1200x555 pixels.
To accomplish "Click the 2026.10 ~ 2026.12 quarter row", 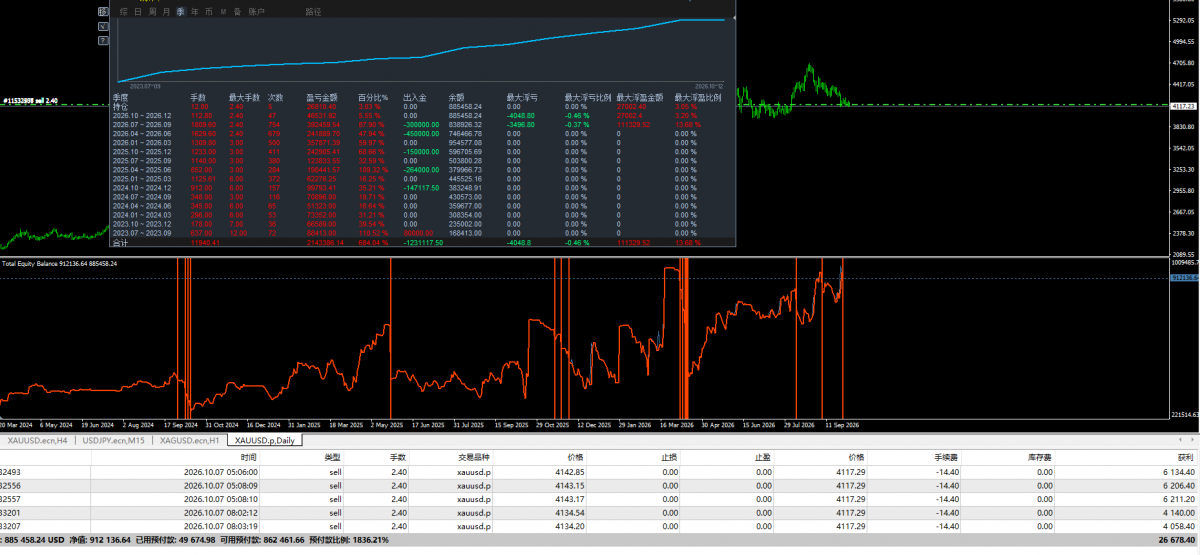I will click(421, 115).
